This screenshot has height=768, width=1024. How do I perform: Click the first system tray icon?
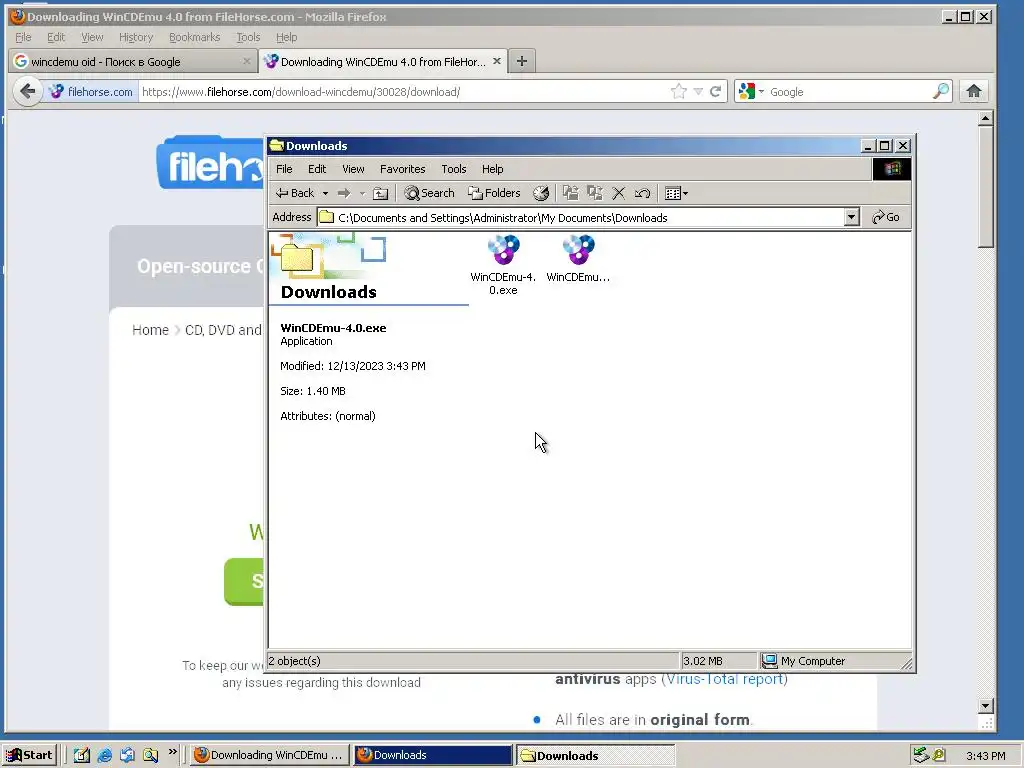coord(921,755)
